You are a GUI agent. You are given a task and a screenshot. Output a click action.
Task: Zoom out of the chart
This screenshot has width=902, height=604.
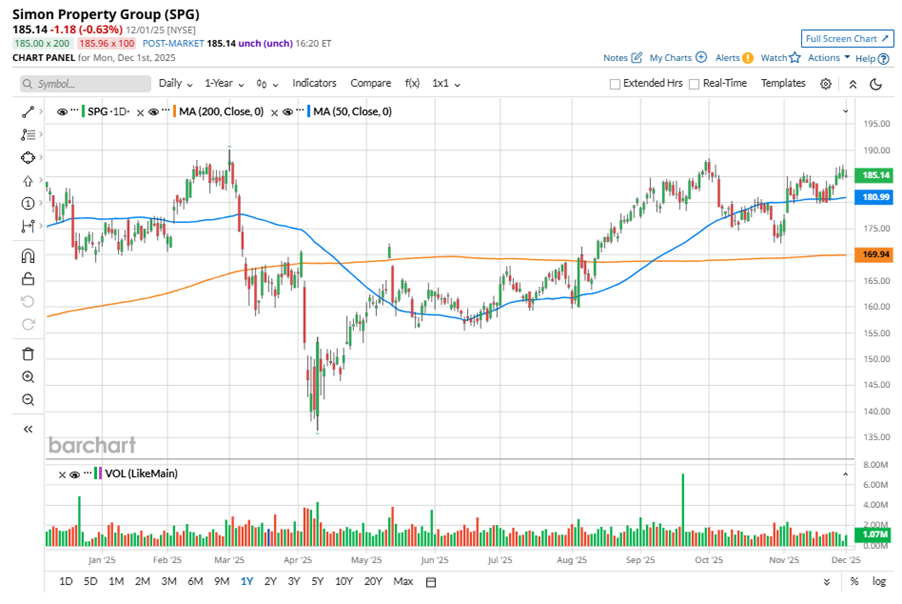pos(28,400)
